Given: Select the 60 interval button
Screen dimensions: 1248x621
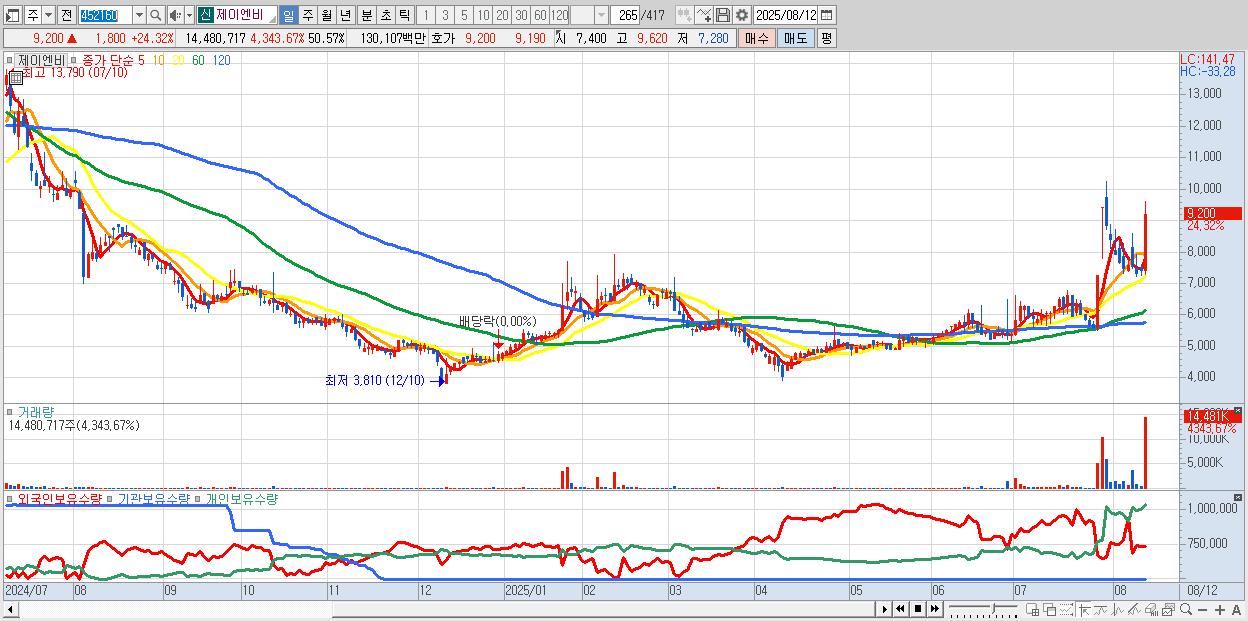Looking at the screenshot, I should point(540,15).
